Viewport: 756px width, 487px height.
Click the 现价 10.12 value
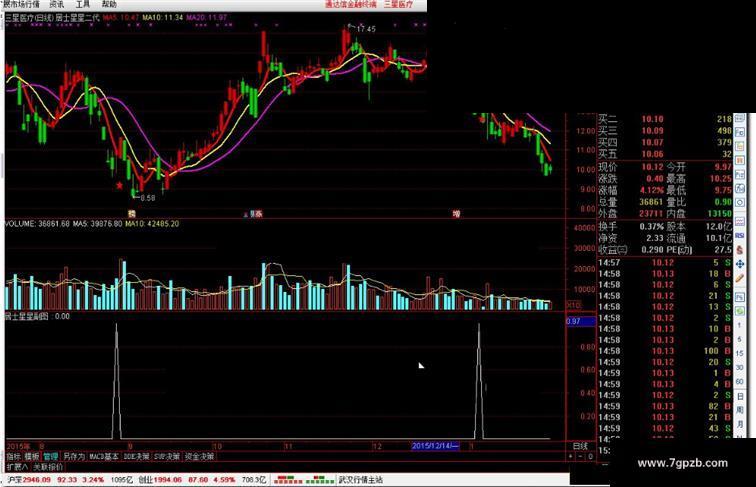(652, 167)
